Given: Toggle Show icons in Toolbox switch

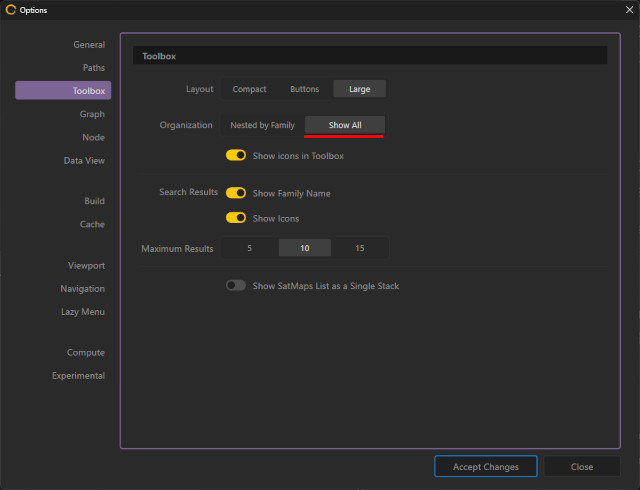Looking at the screenshot, I should 236,156.
